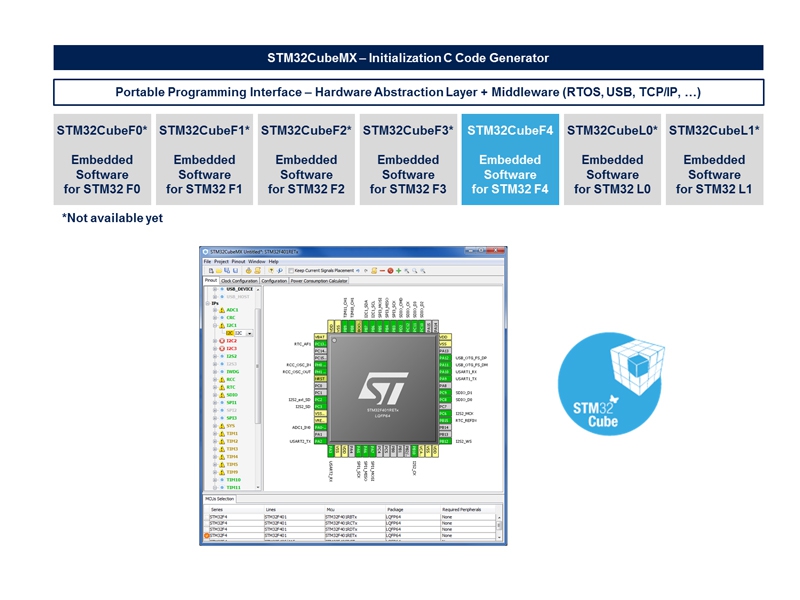Open the Project menu
The image size is (800, 600).
pyautogui.click(x=222, y=261)
